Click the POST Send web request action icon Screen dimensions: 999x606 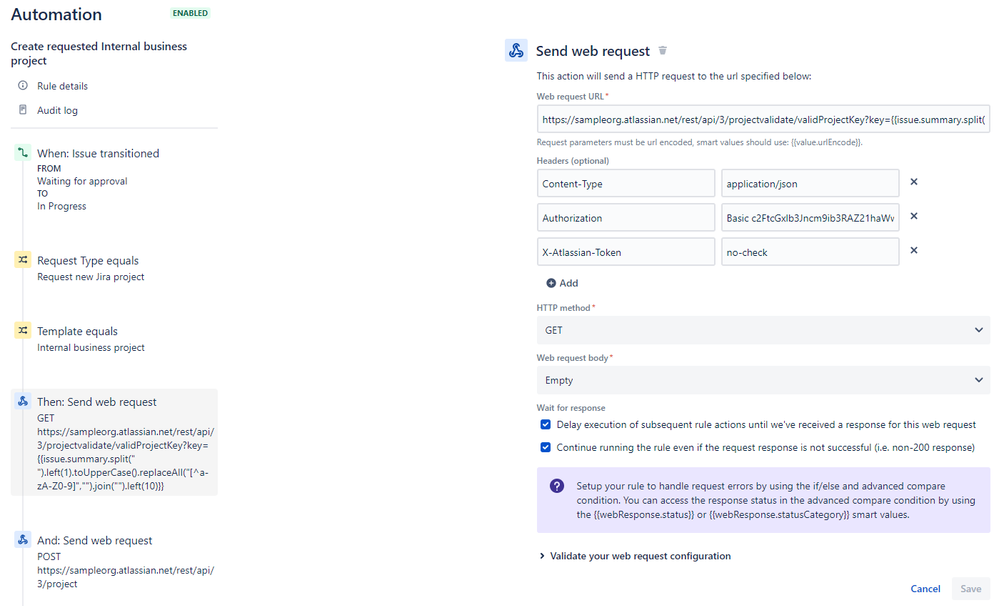23,540
